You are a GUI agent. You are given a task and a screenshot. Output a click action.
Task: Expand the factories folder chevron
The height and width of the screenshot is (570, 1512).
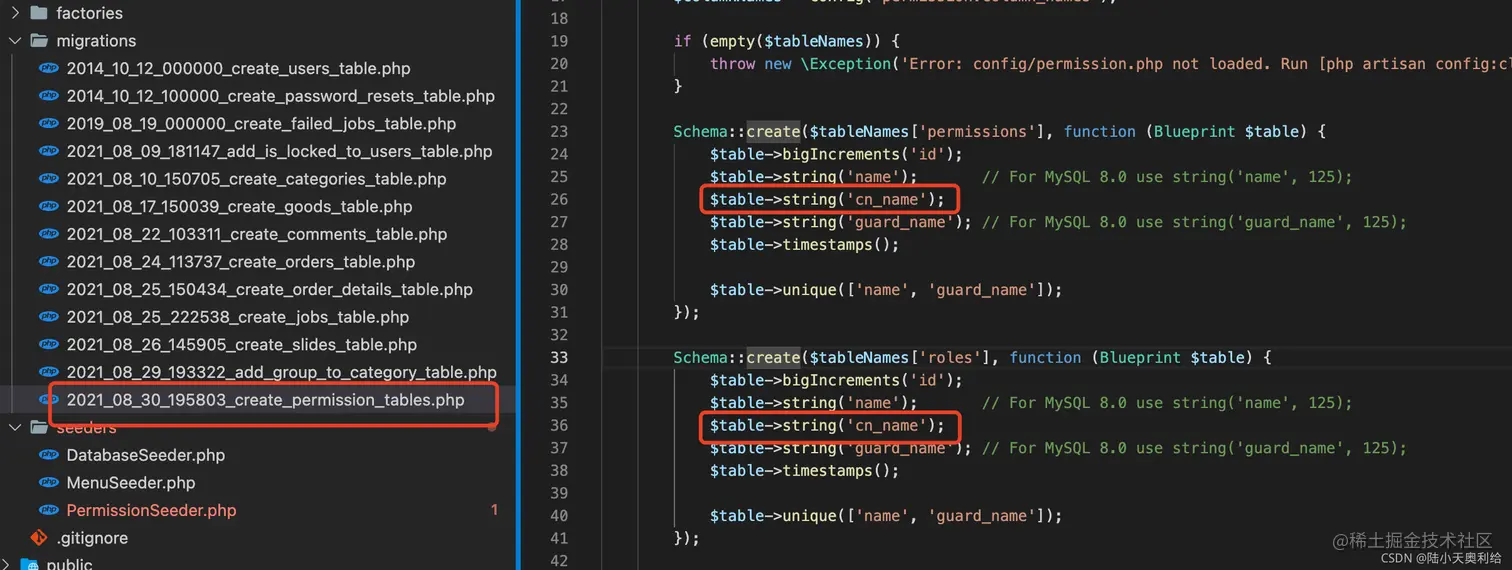click(x=13, y=14)
